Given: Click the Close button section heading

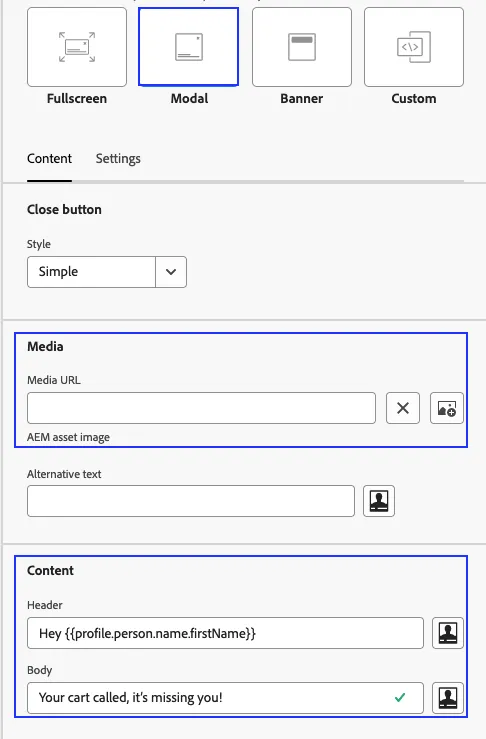Looking at the screenshot, I should tap(64, 209).
